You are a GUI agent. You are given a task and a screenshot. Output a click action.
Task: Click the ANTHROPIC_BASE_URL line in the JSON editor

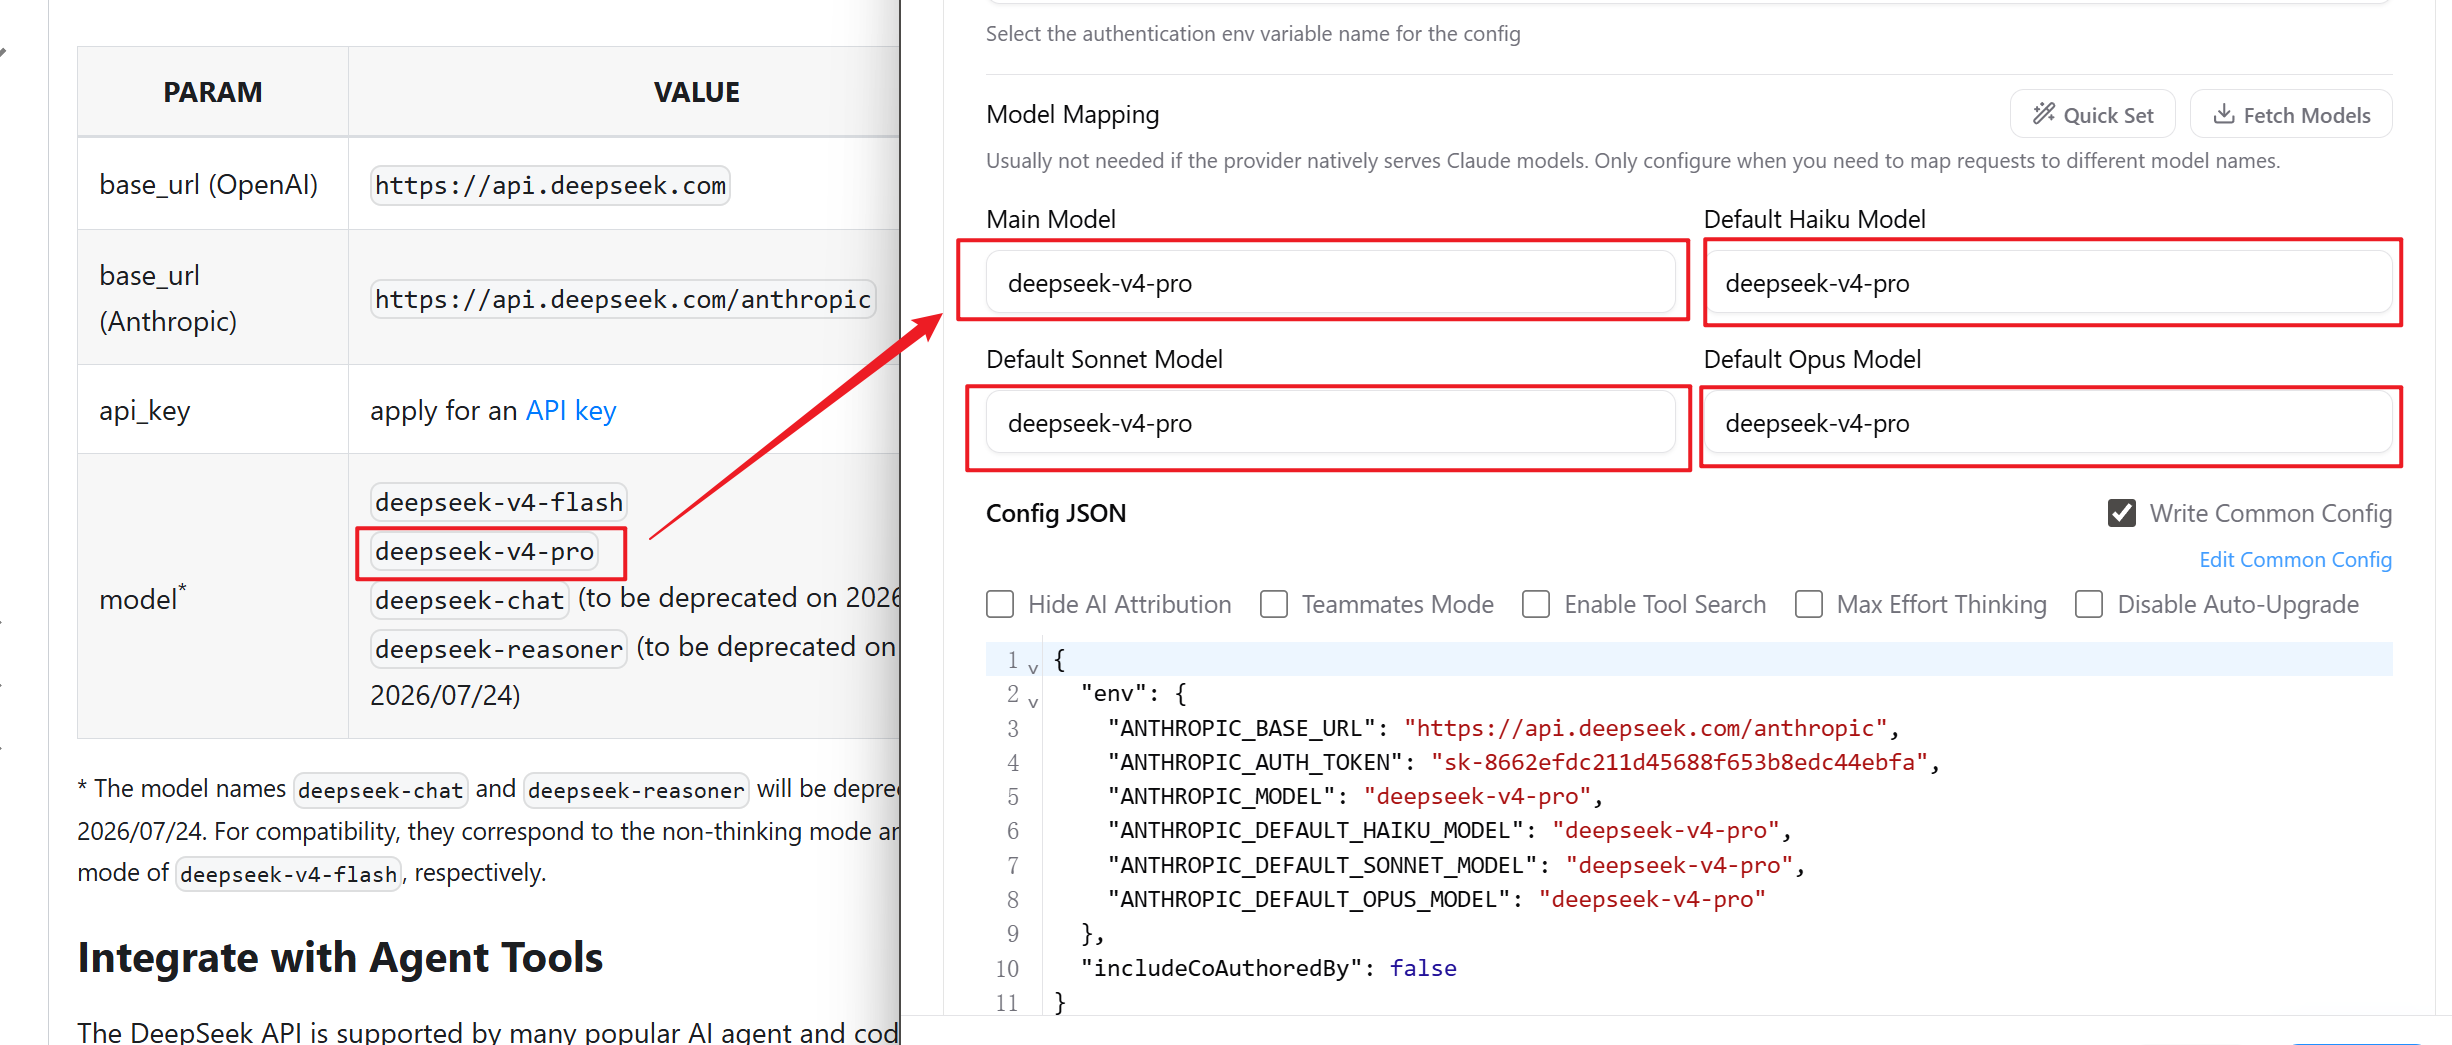click(x=1503, y=728)
